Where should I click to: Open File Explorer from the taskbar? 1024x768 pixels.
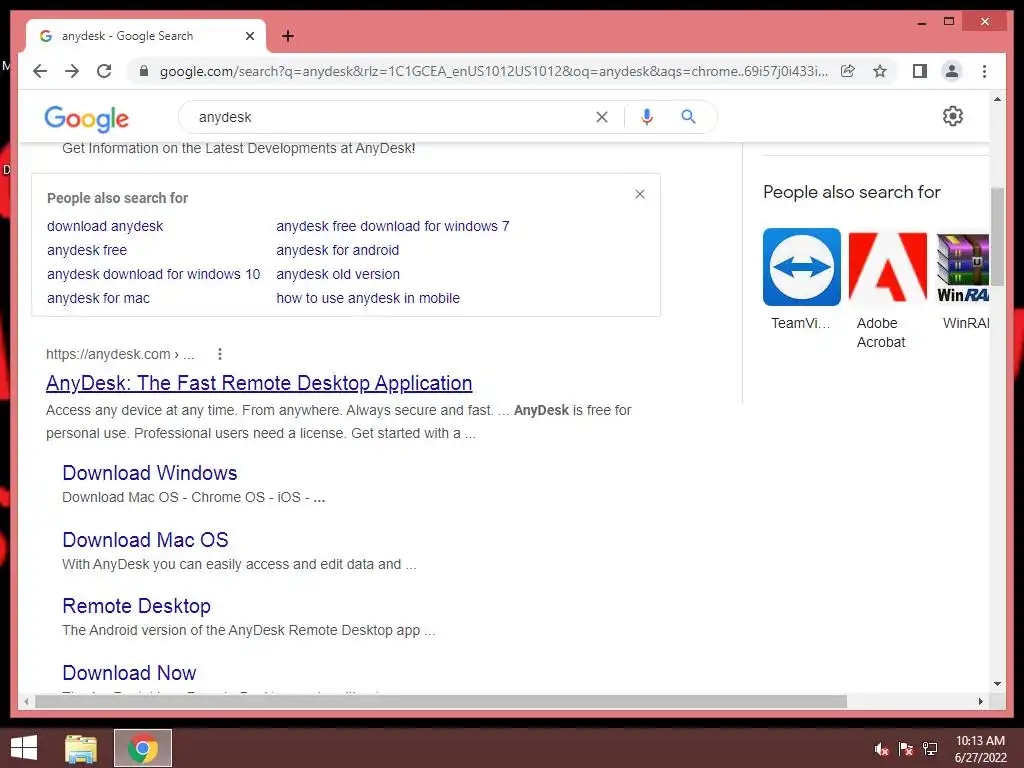point(81,748)
